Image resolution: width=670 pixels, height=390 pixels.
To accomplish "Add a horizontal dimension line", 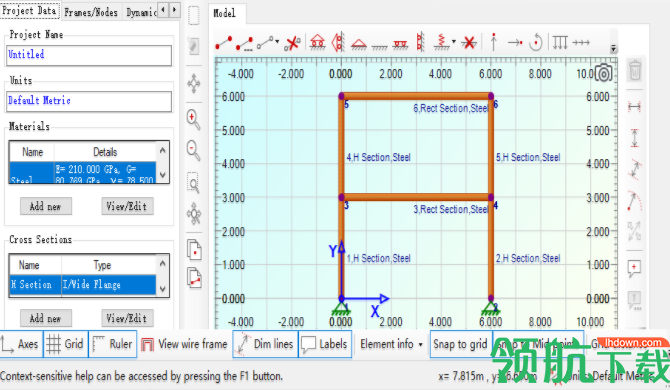I will point(635,106).
